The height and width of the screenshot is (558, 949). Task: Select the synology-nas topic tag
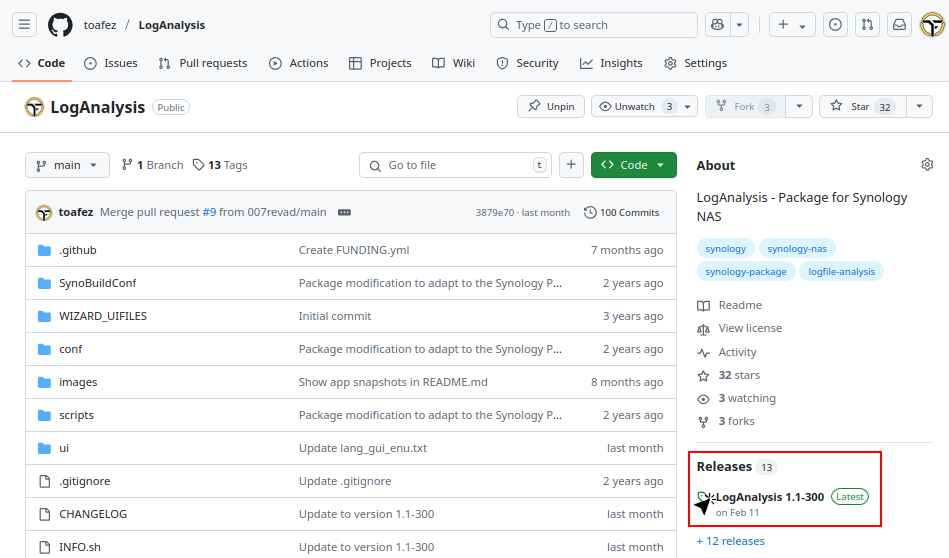point(796,248)
